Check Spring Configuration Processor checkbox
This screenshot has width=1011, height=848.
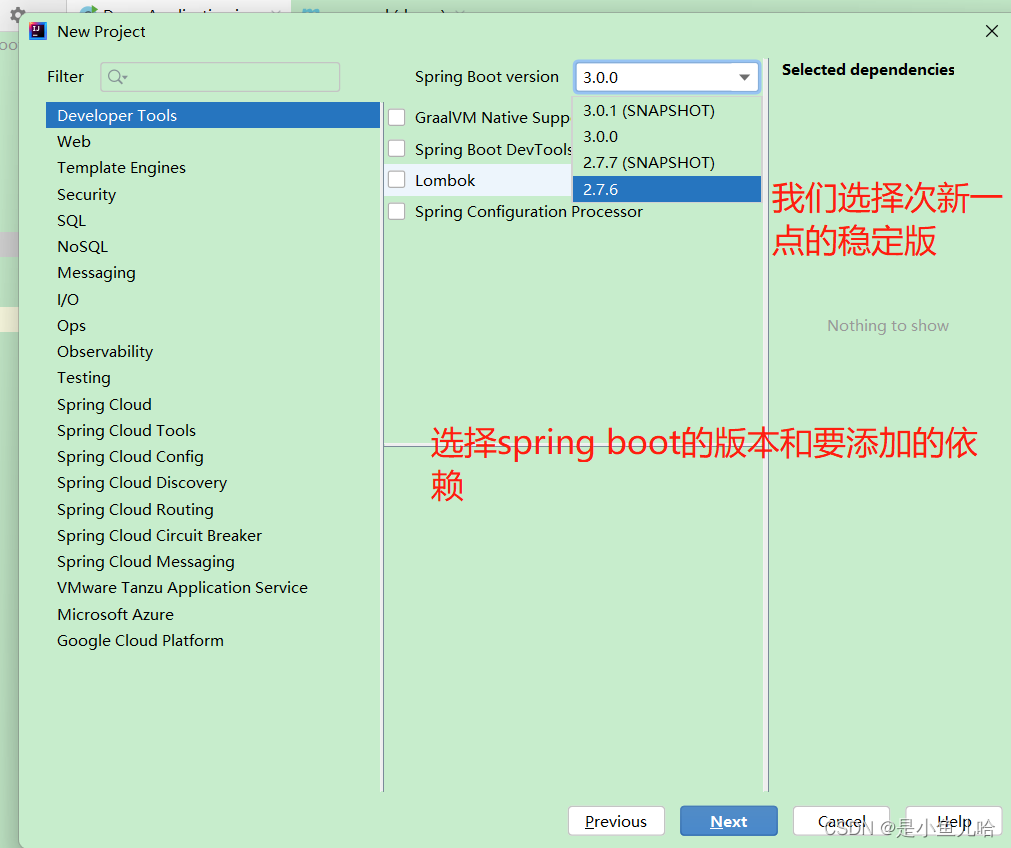[x=397, y=212]
